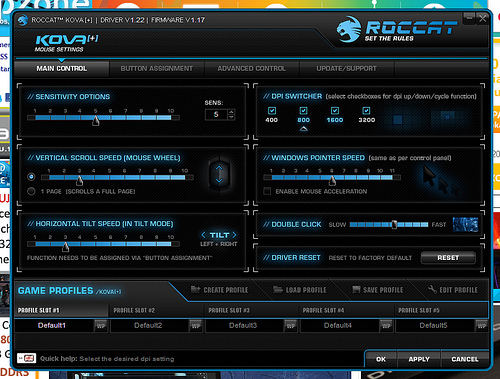Click the Tilt left and right icon

click(219, 239)
